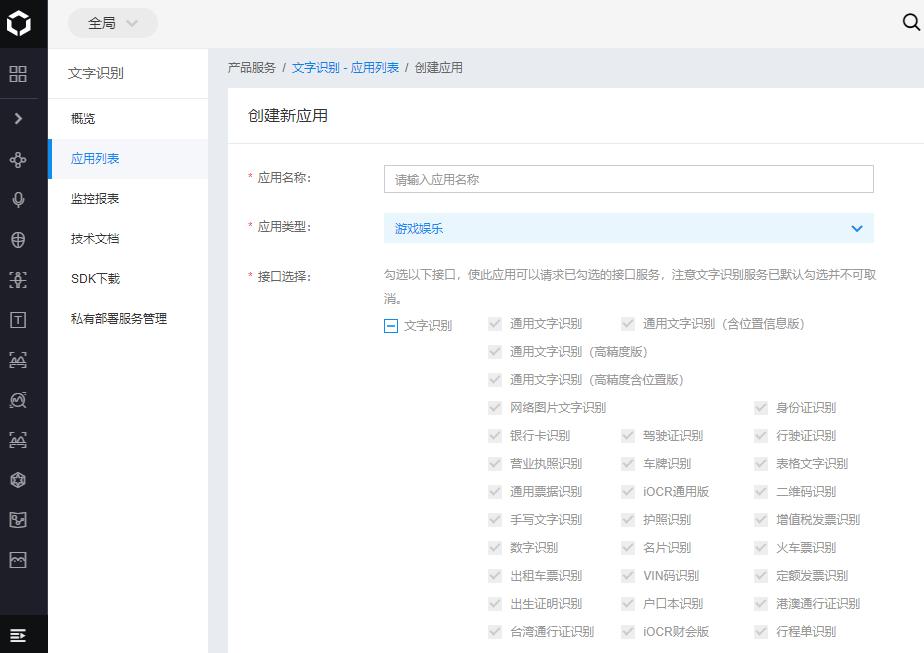The width and height of the screenshot is (924, 653).
Task: Toggle the 驾驶证识别 checkbox
Action: pyautogui.click(x=628, y=436)
